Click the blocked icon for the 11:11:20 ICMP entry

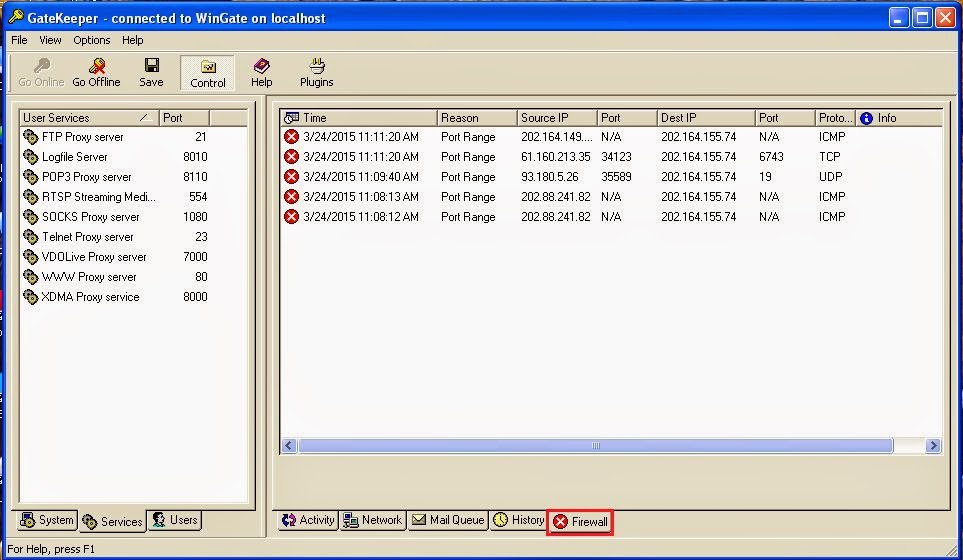292,136
